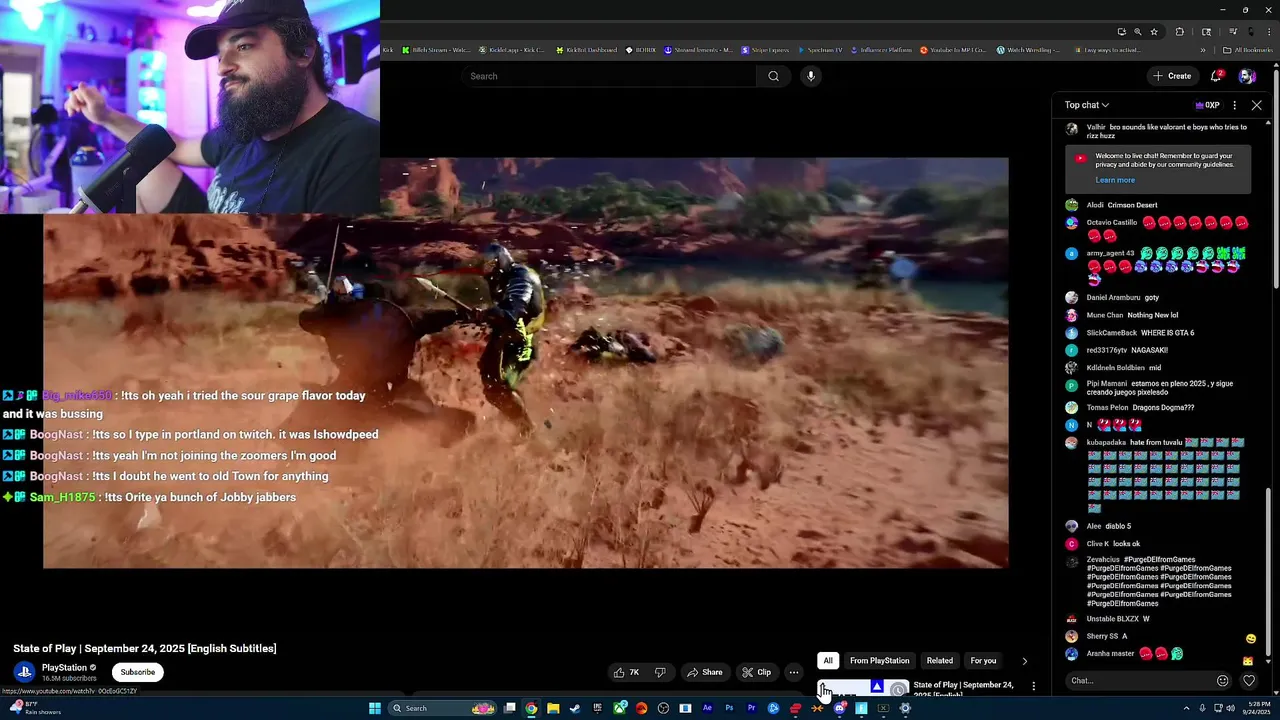The width and height of the screenshot is (1280, 720).
Task: Open After Effects from the taskbar
Action: click(x=707, y=708)
